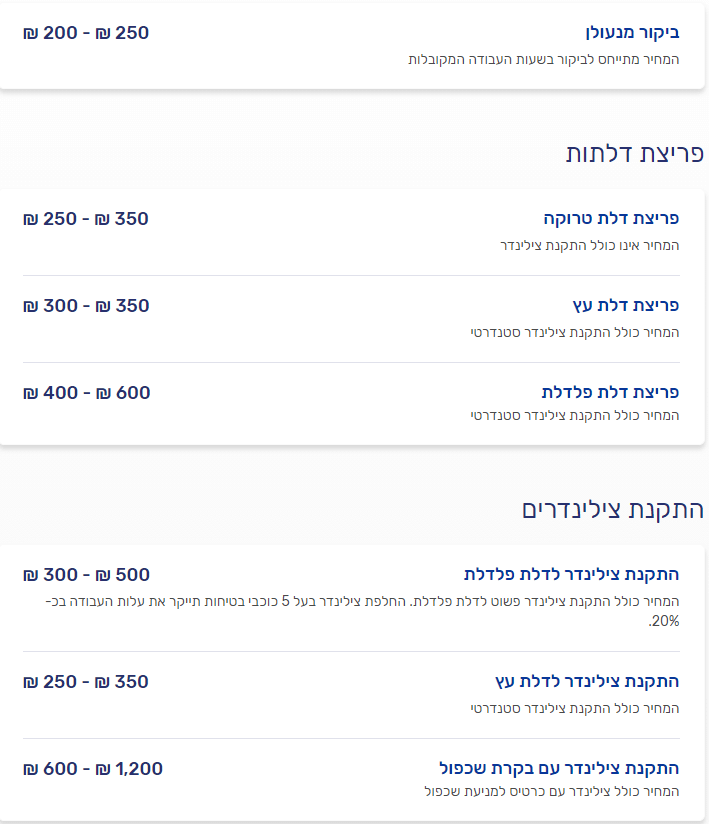Click the note about 5-star security cylinder

coord(363,611)
